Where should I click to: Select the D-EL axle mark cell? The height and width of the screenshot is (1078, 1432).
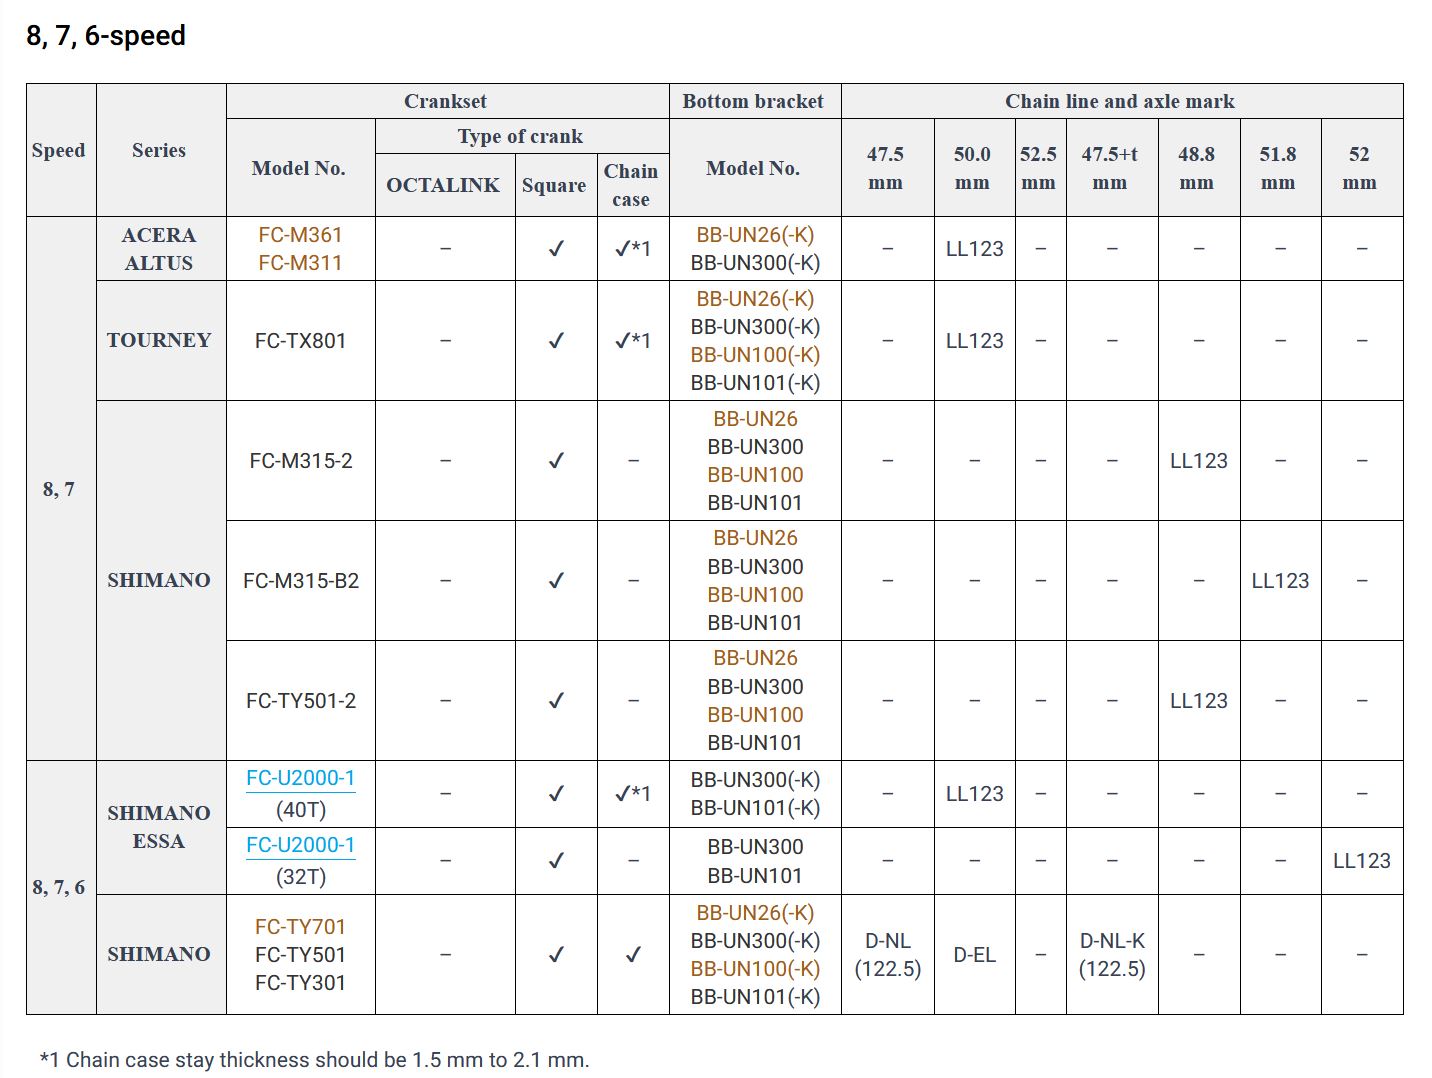[x=974, y=955]
